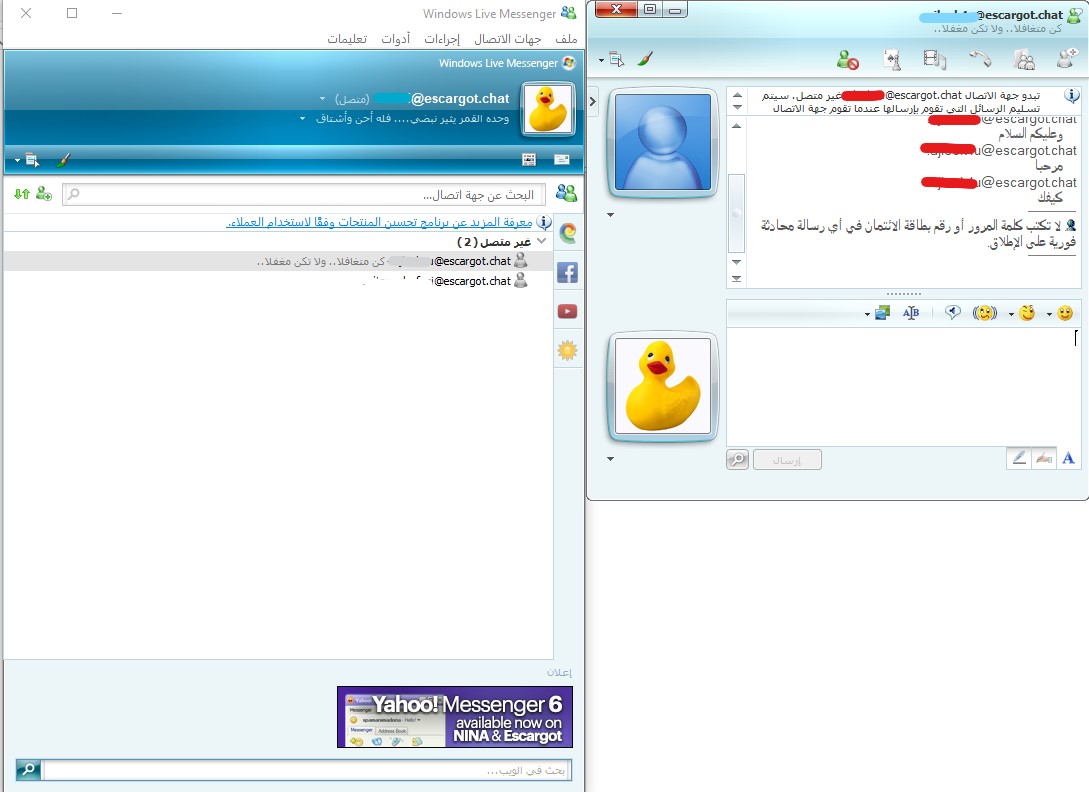Start a game or activity via cards icon

click(892, 60)
